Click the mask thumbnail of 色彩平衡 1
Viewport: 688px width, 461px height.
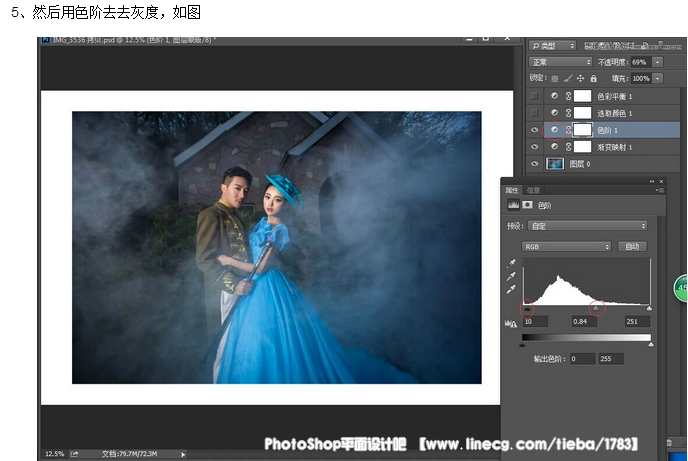point(582,96)
